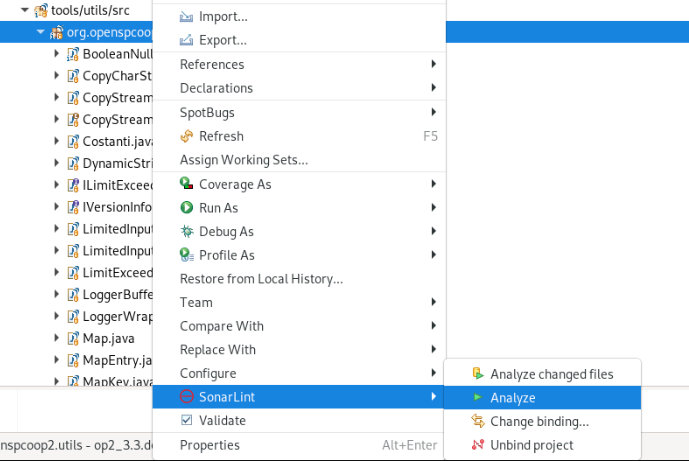Click the LimitExceed file icon

point(73,272)
